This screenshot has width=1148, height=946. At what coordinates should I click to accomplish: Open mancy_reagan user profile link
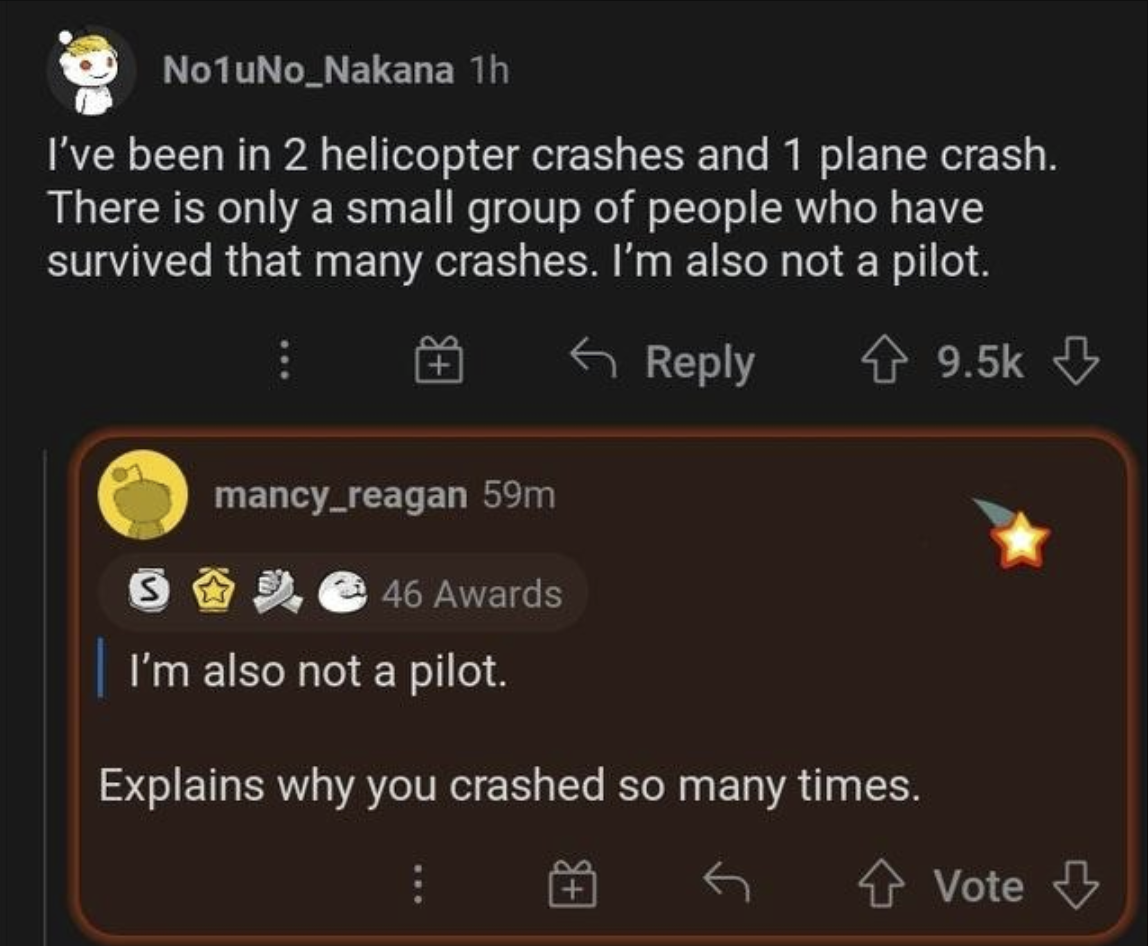[340, 494]
